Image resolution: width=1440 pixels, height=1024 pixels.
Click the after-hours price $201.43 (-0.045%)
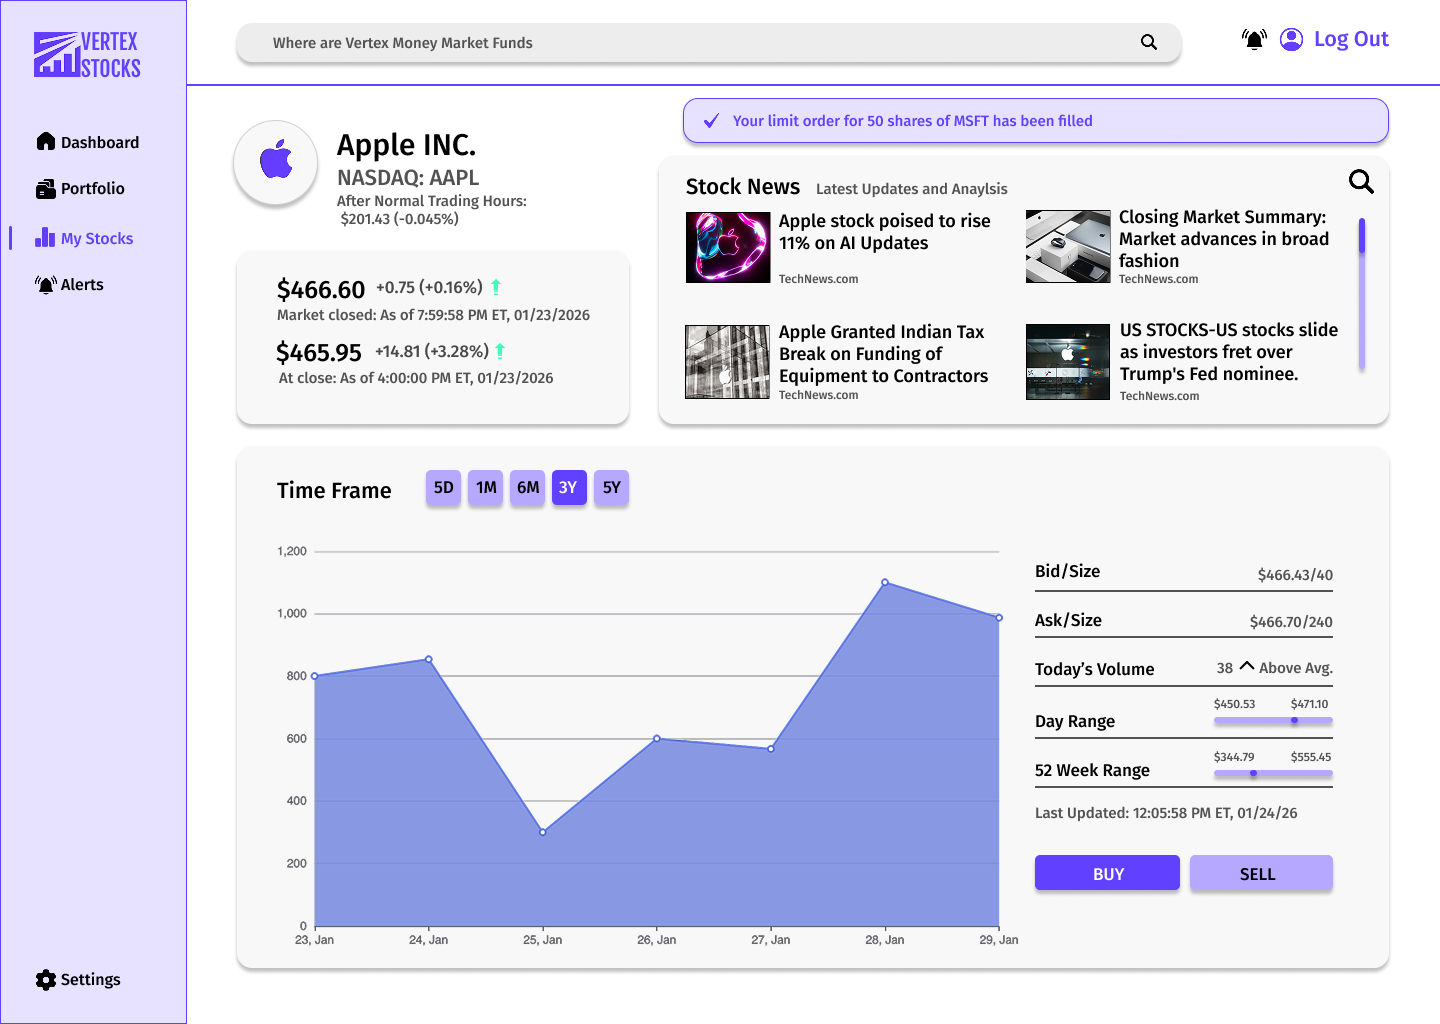tap(399, 219)
